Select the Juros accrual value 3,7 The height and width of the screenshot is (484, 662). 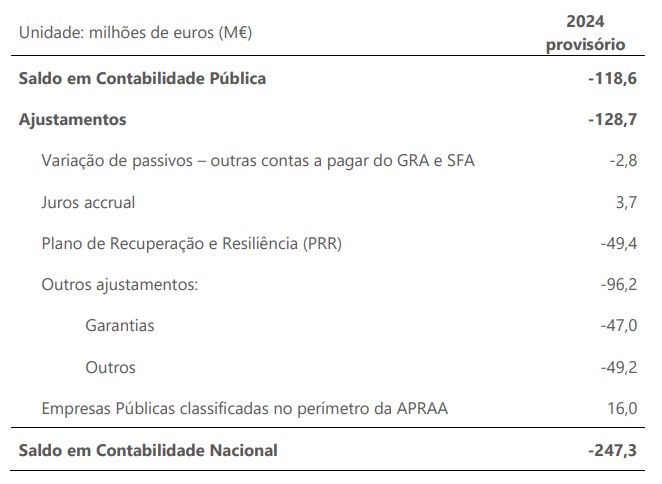(625, 202)
